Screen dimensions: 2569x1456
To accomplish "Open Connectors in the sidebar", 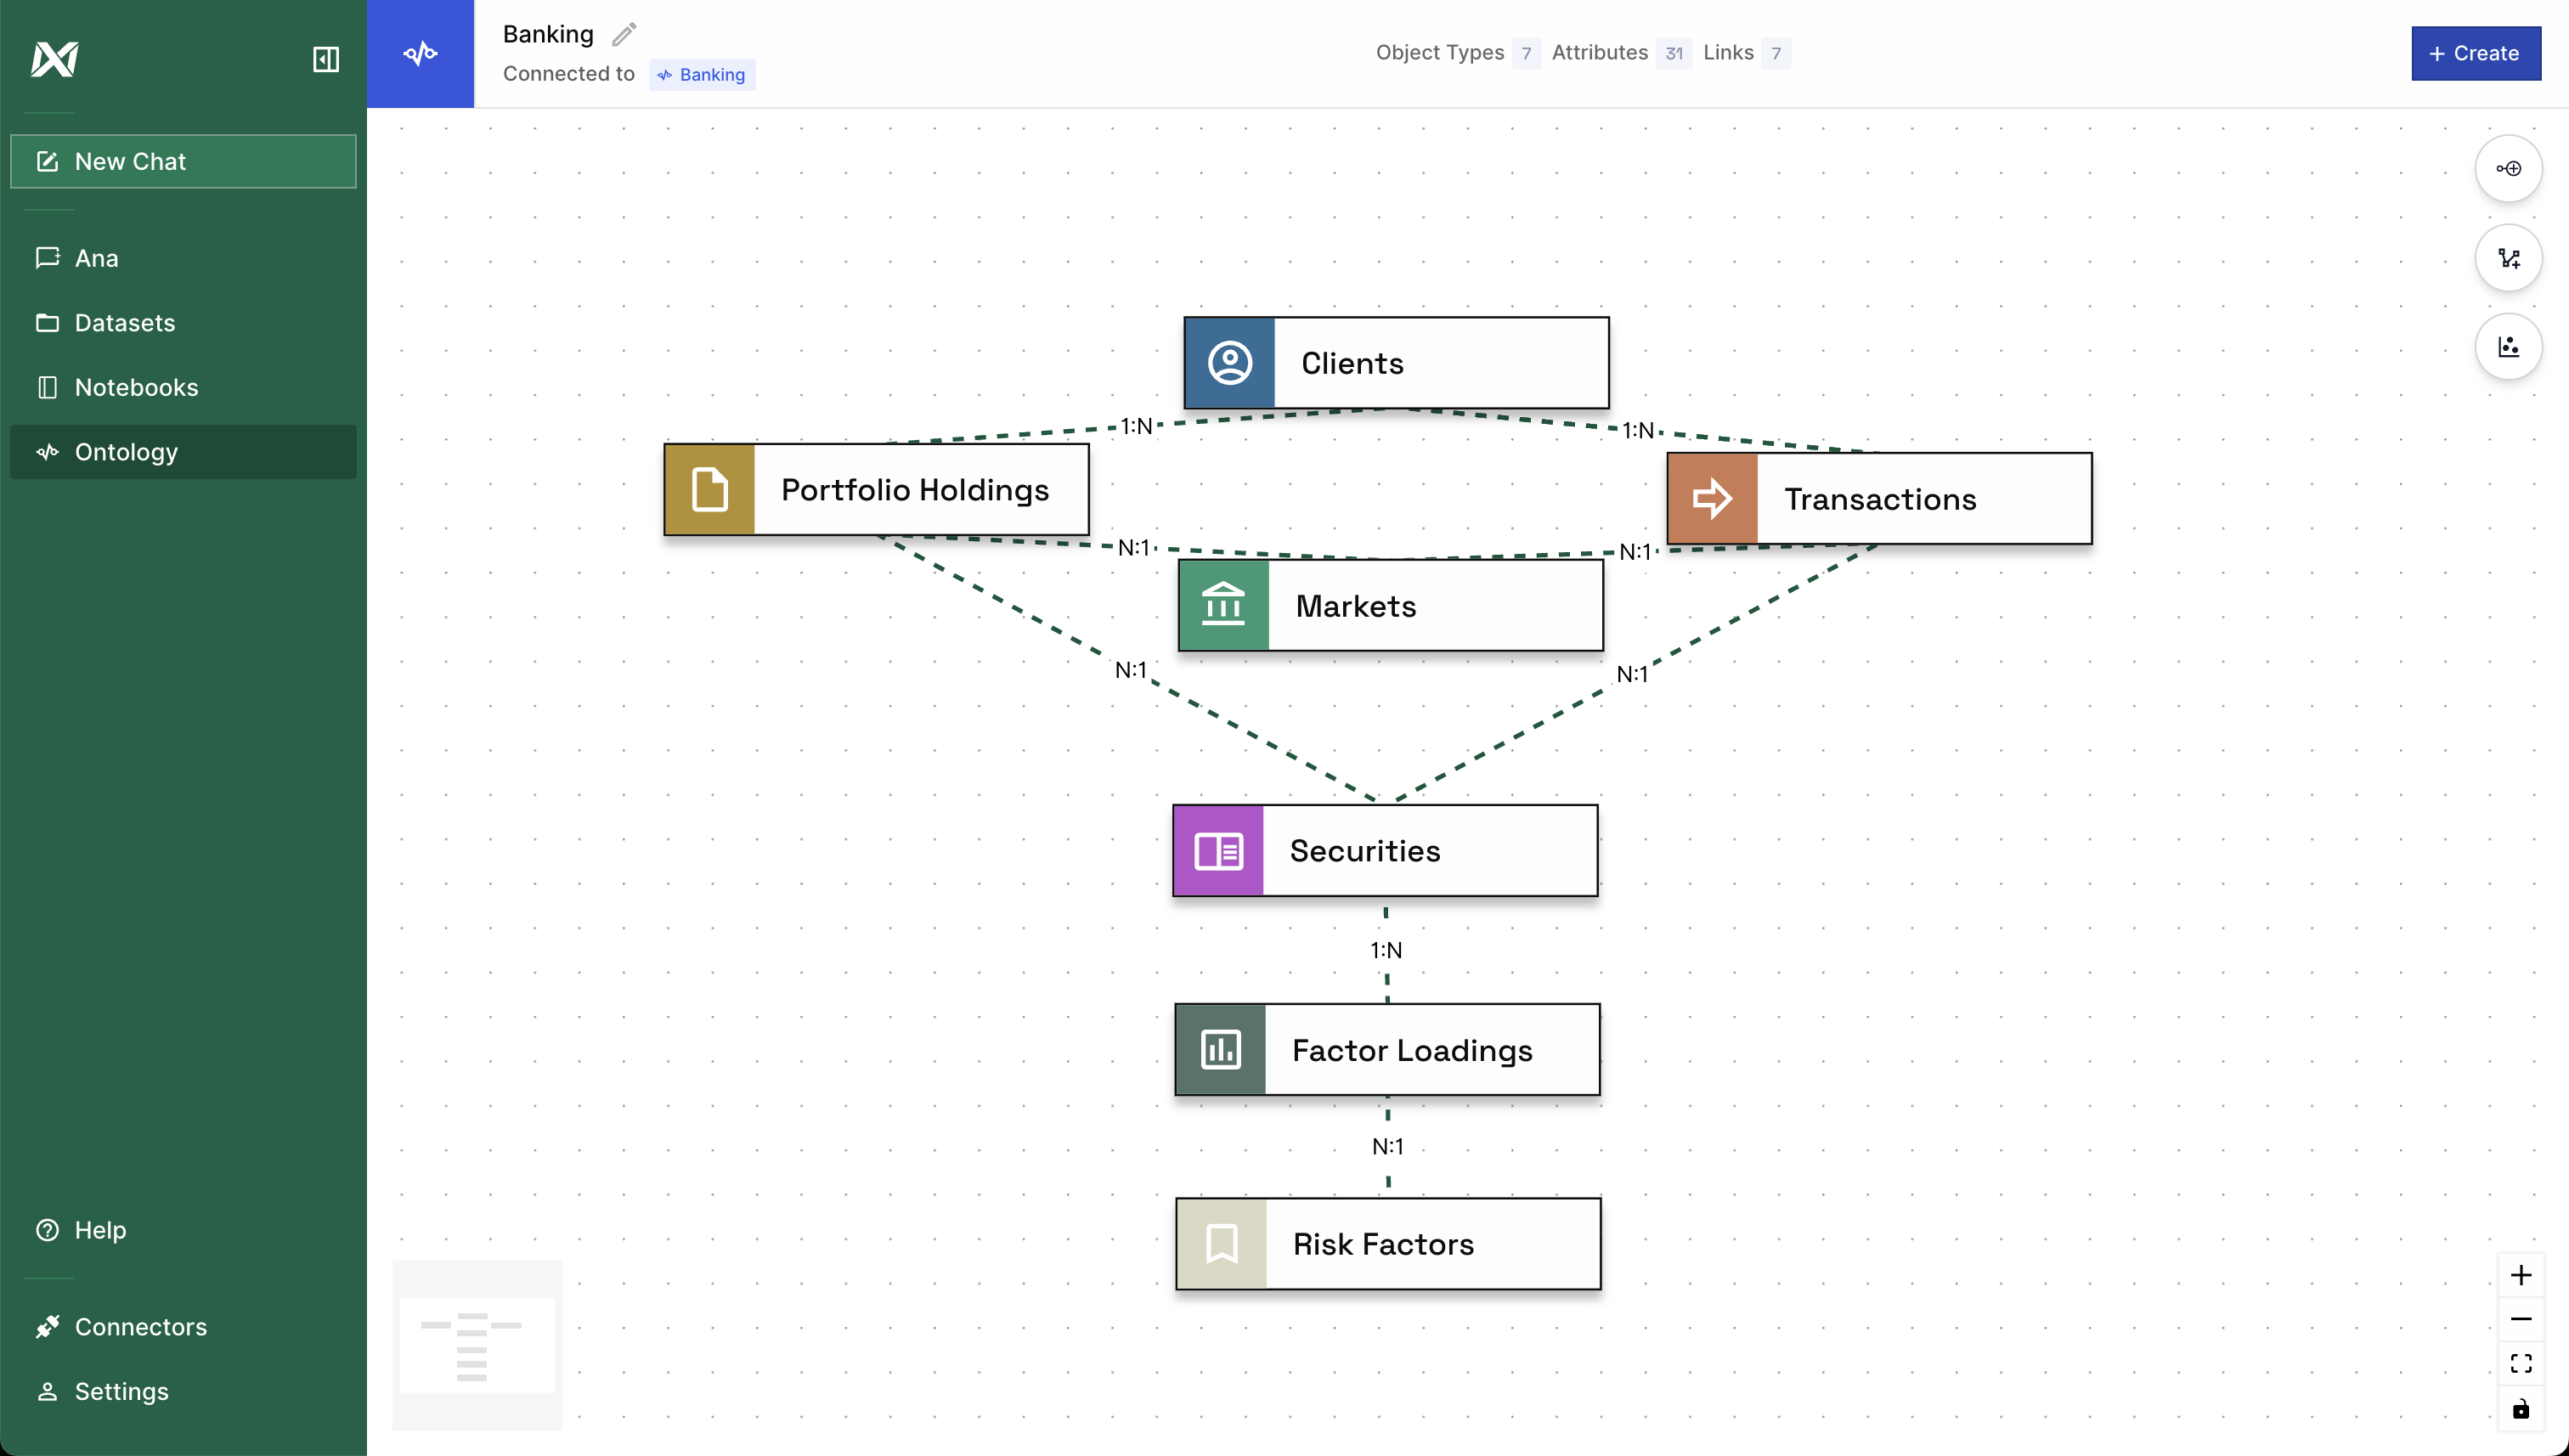I will pyautogui.click(x=140, y=1327).
